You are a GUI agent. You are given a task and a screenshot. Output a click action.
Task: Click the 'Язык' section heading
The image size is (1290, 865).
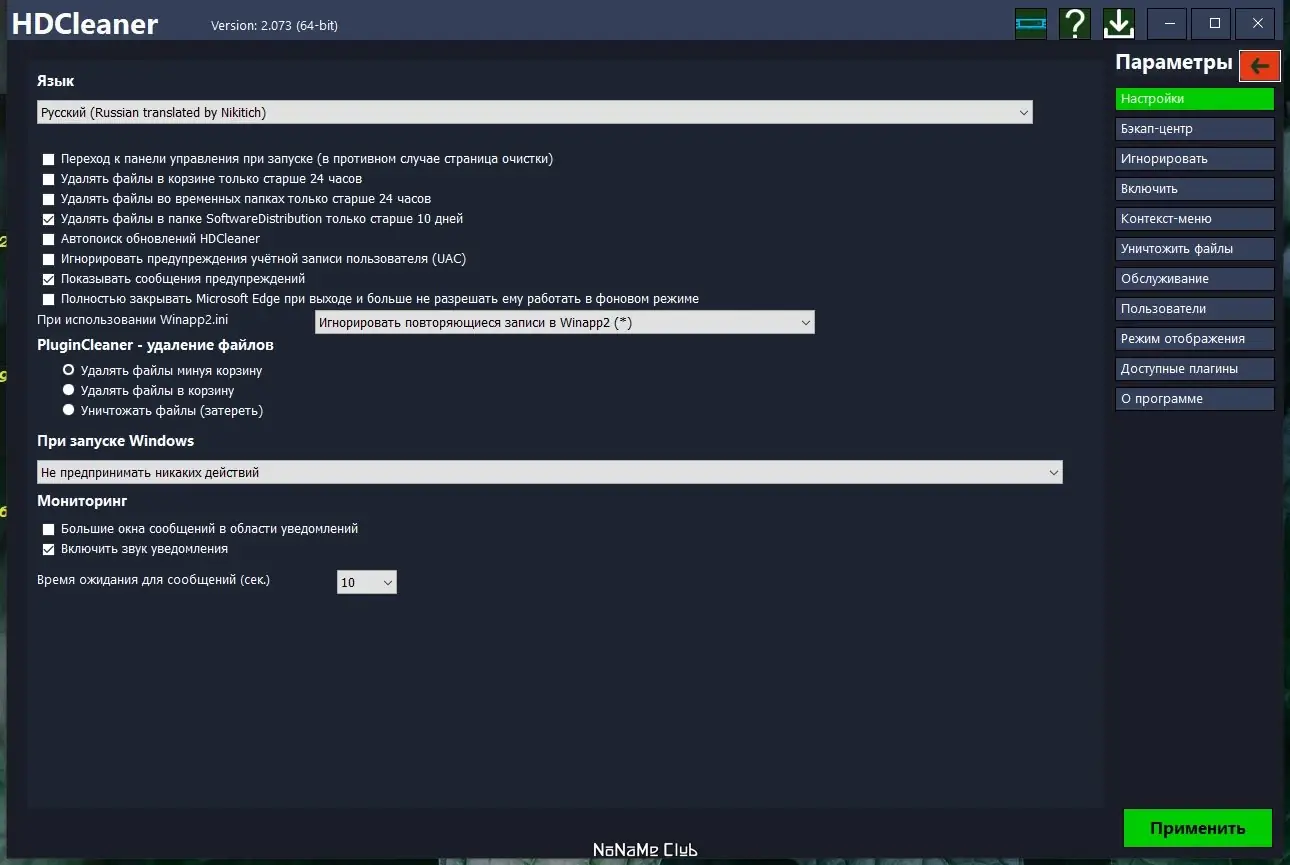tap(56, 81)
